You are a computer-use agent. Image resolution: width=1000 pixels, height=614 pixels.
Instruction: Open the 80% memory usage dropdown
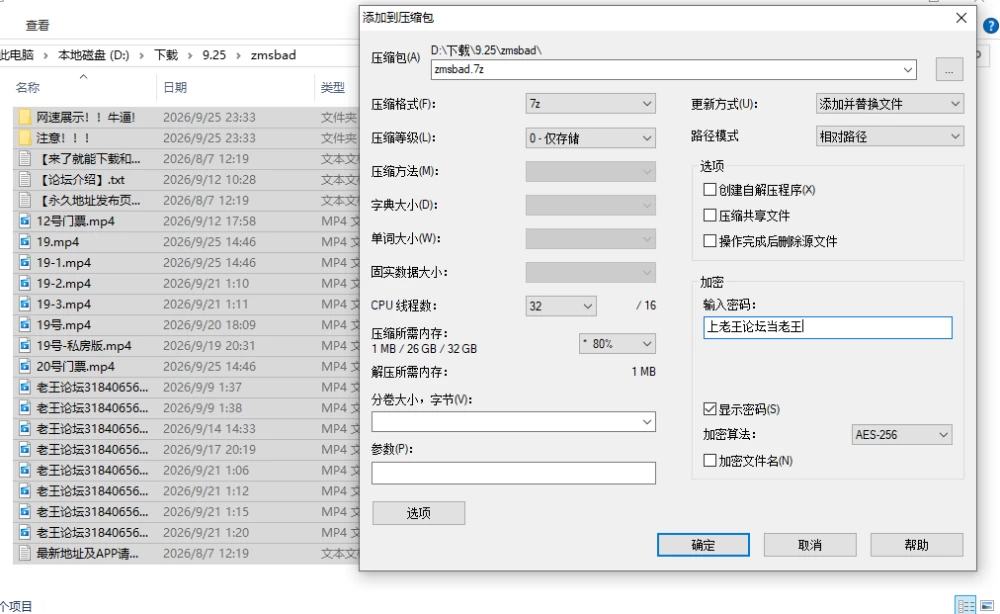617,344
